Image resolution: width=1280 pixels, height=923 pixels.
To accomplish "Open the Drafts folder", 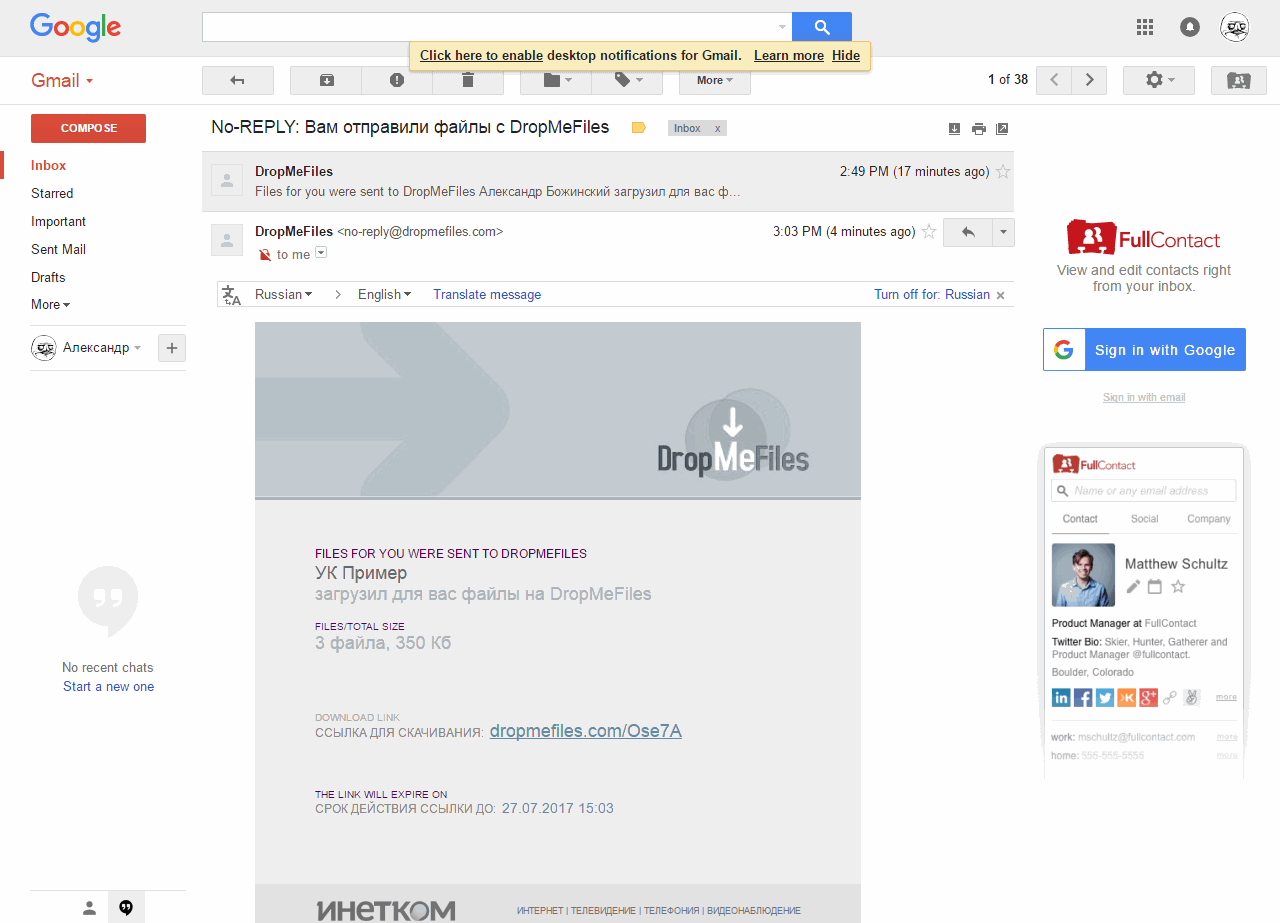I will (x=48, y=277).
